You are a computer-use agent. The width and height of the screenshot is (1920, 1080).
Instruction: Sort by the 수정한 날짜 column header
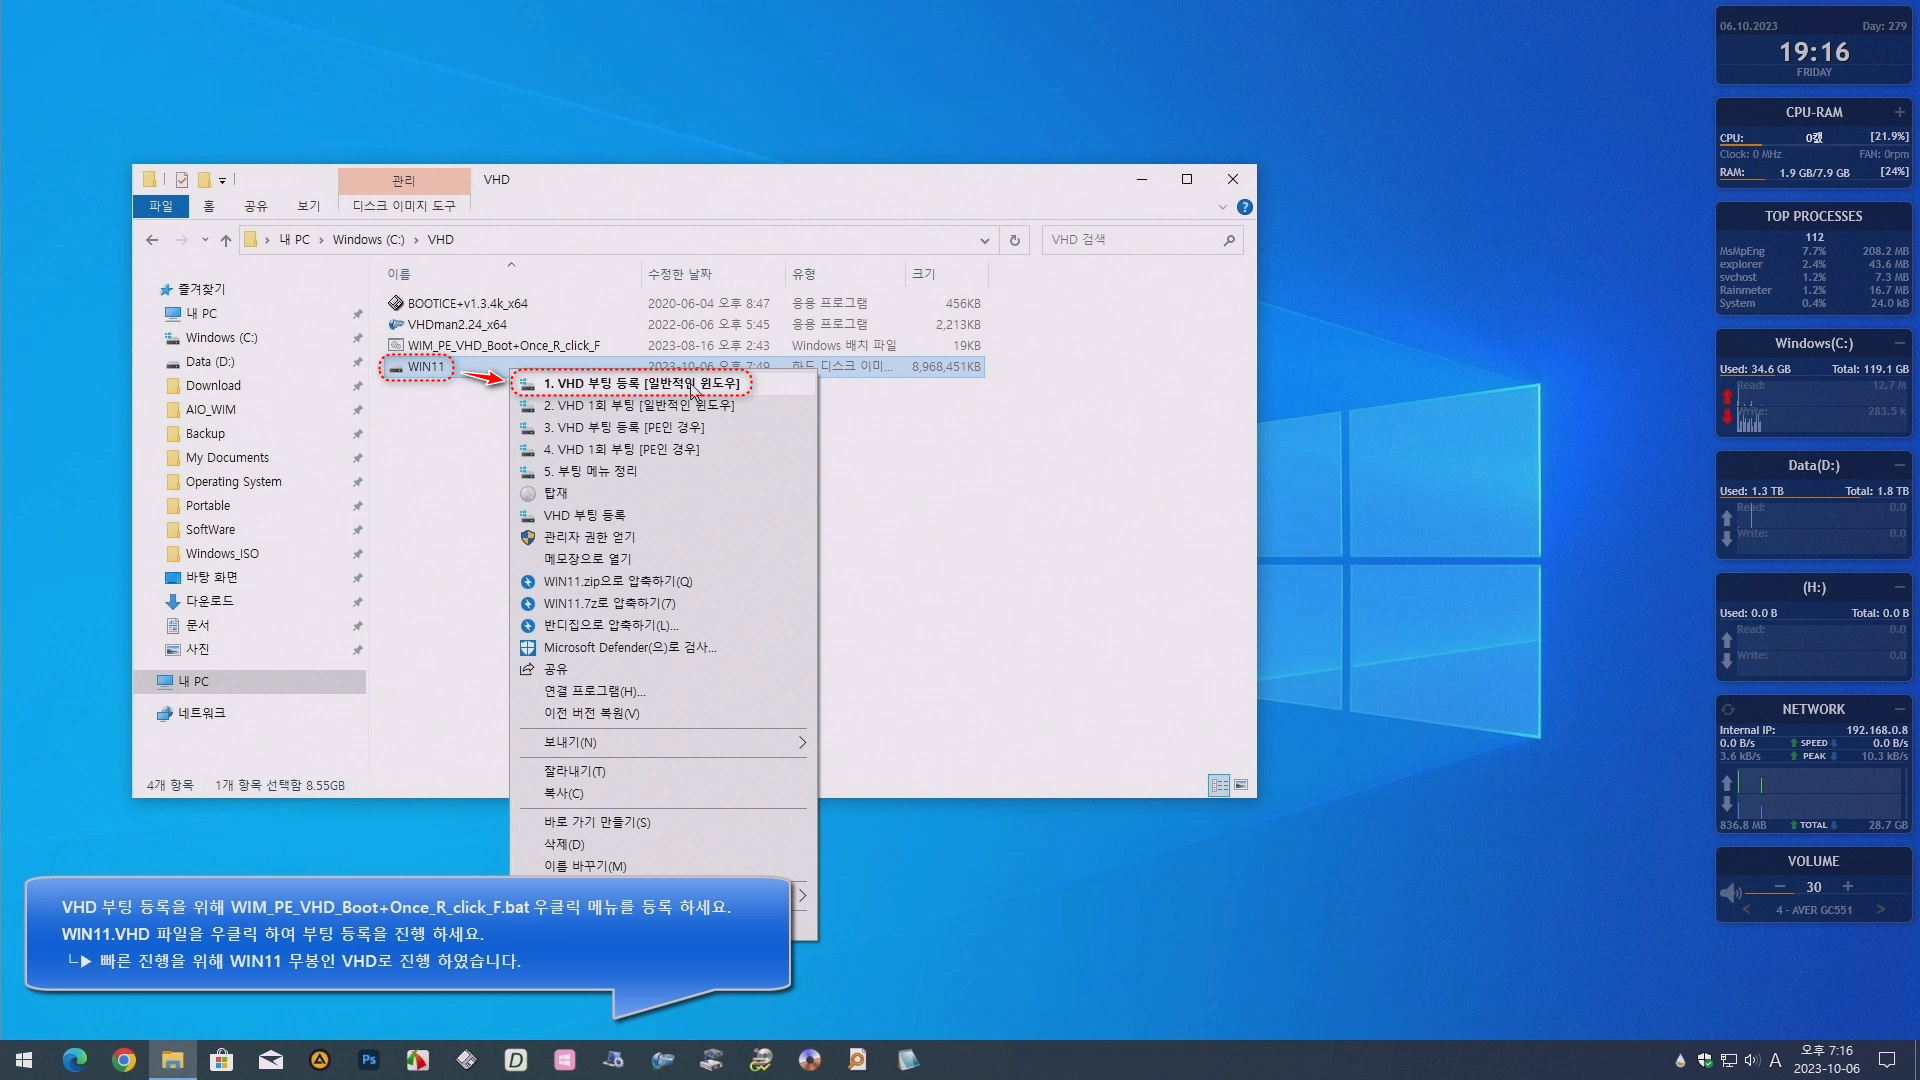tap(714, 274)
